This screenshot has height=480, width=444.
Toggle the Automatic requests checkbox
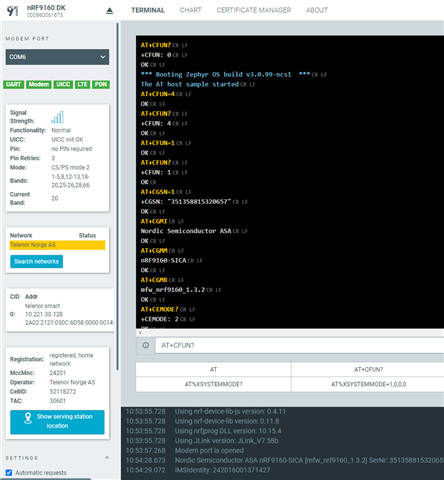pos(9,473)
